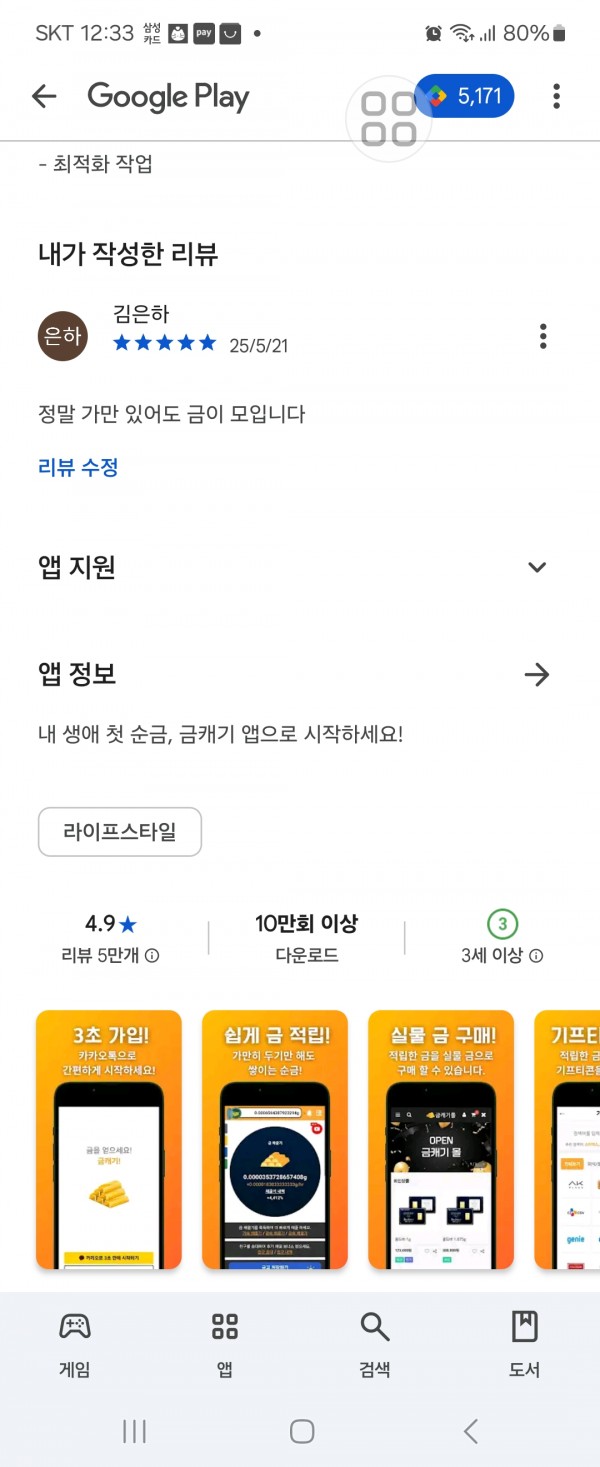Viewport: 600px width, 1467px height.
Task: Open the Play Points 5,171 badge
Action: [464, 96]
